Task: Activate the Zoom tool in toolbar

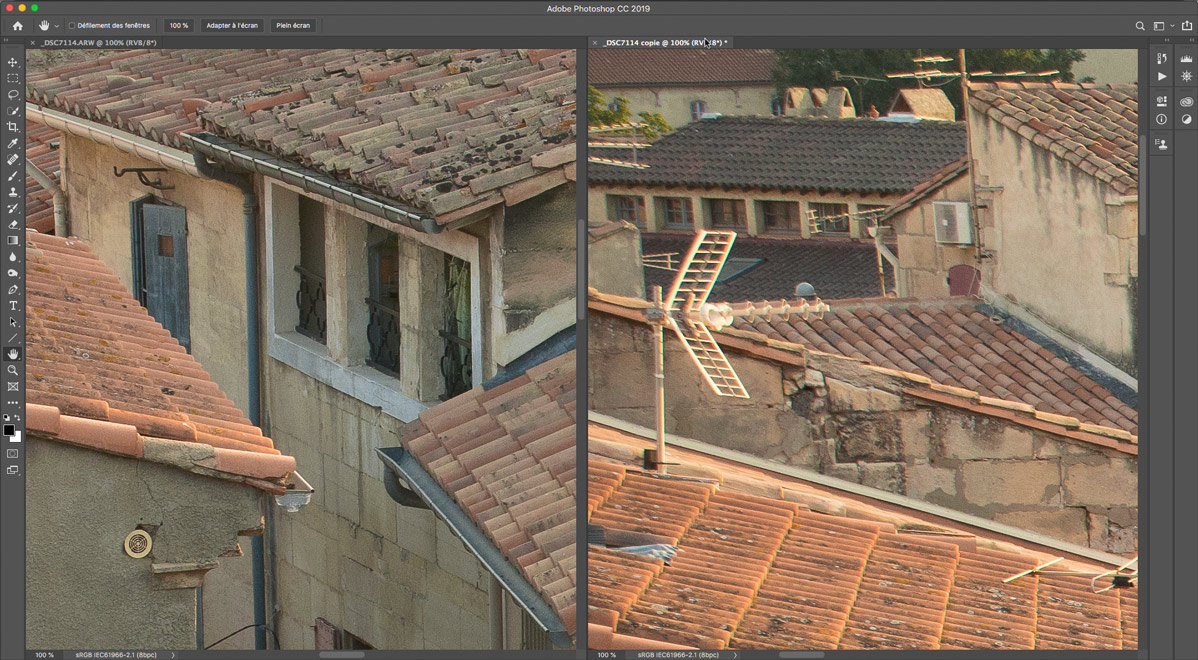Action: 13,370
